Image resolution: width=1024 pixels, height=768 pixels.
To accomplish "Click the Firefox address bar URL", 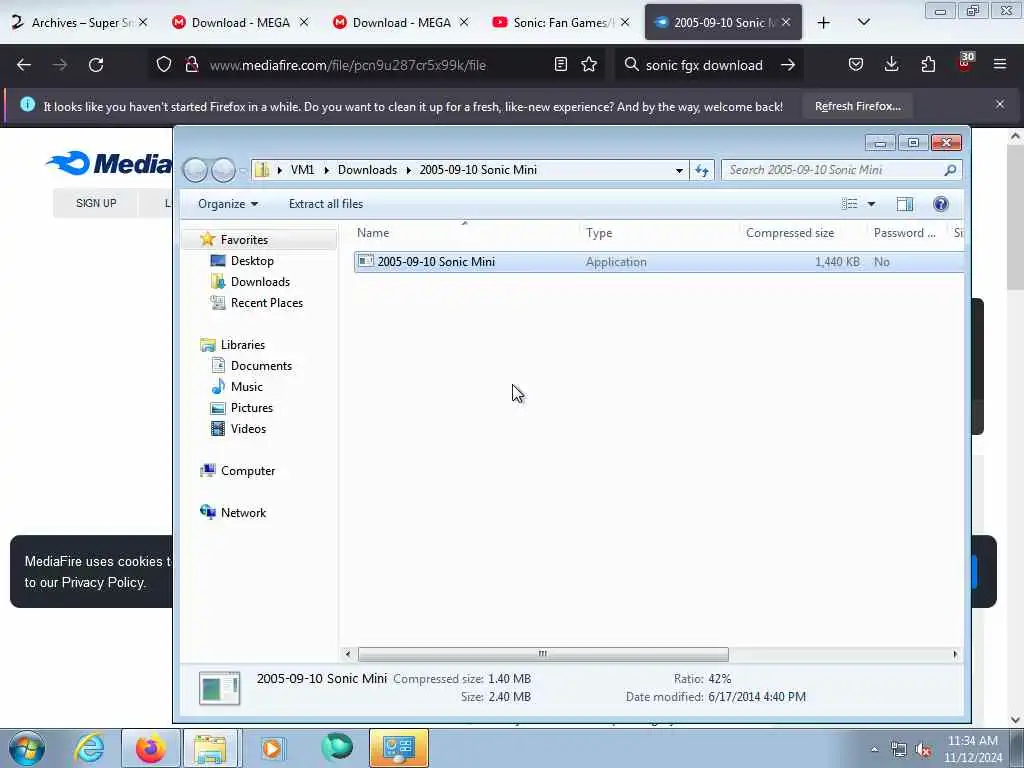I will [348, 65].
